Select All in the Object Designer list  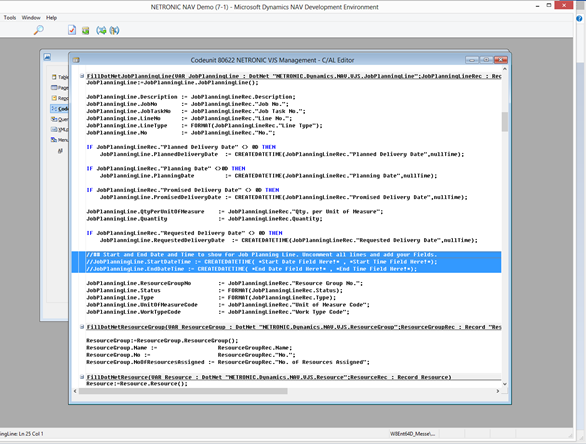pyautogui.click(x=60, y=151)
